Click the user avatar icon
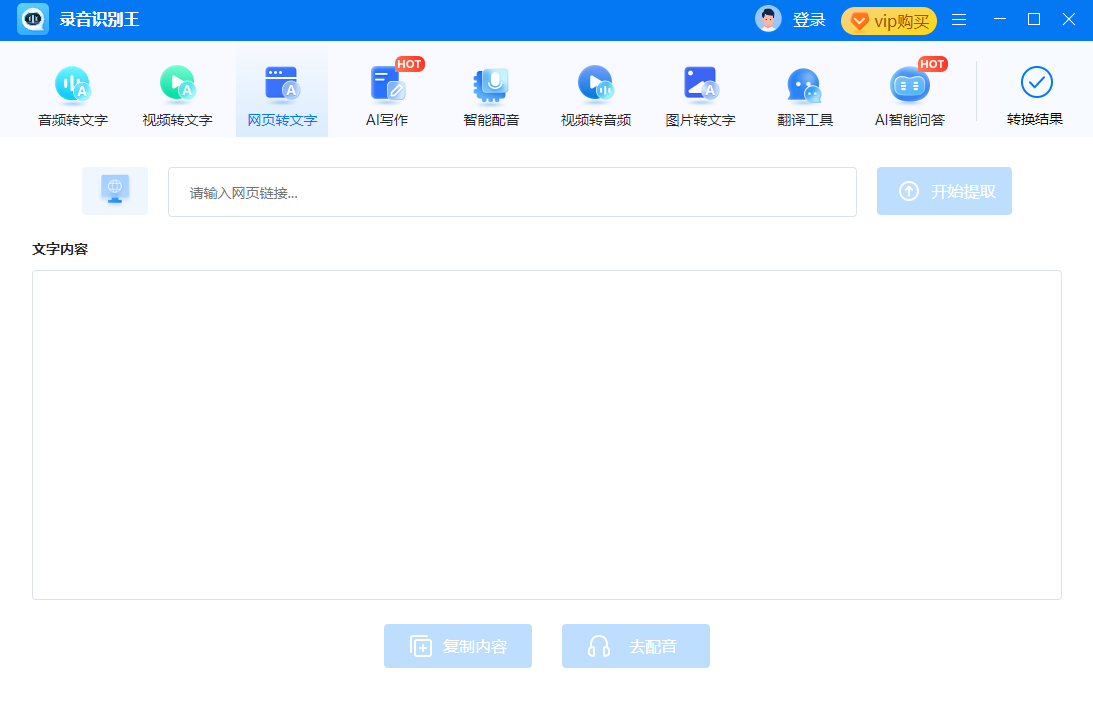 pyautogui.click(x=768, y=19)
